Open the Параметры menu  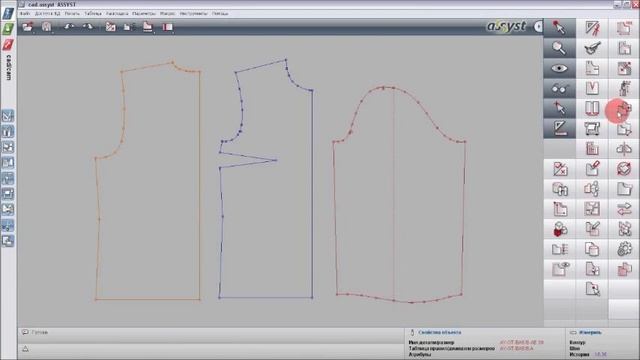coord(144,13)
